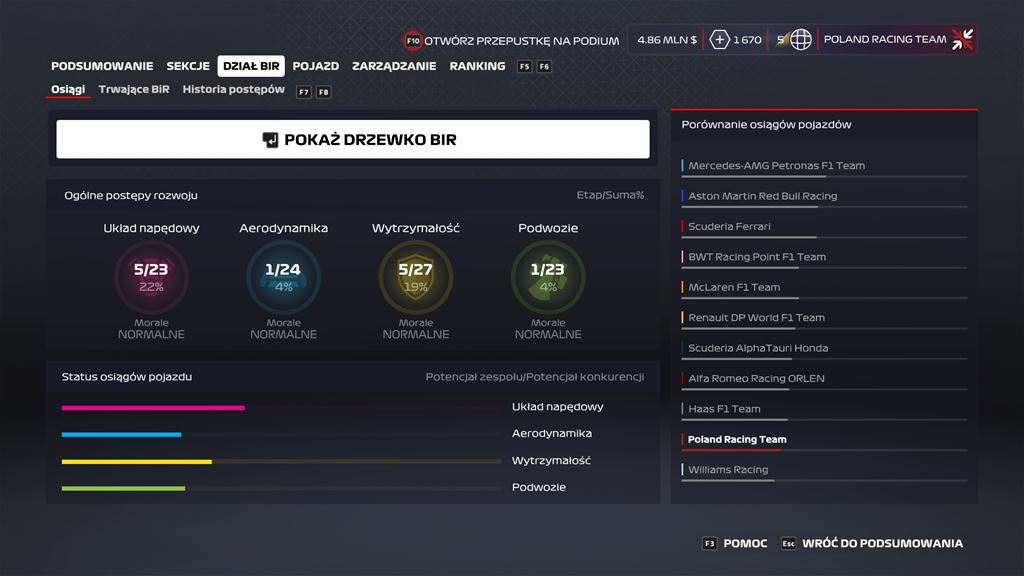Click the globe ranking icon in top bar

point(800,40)
